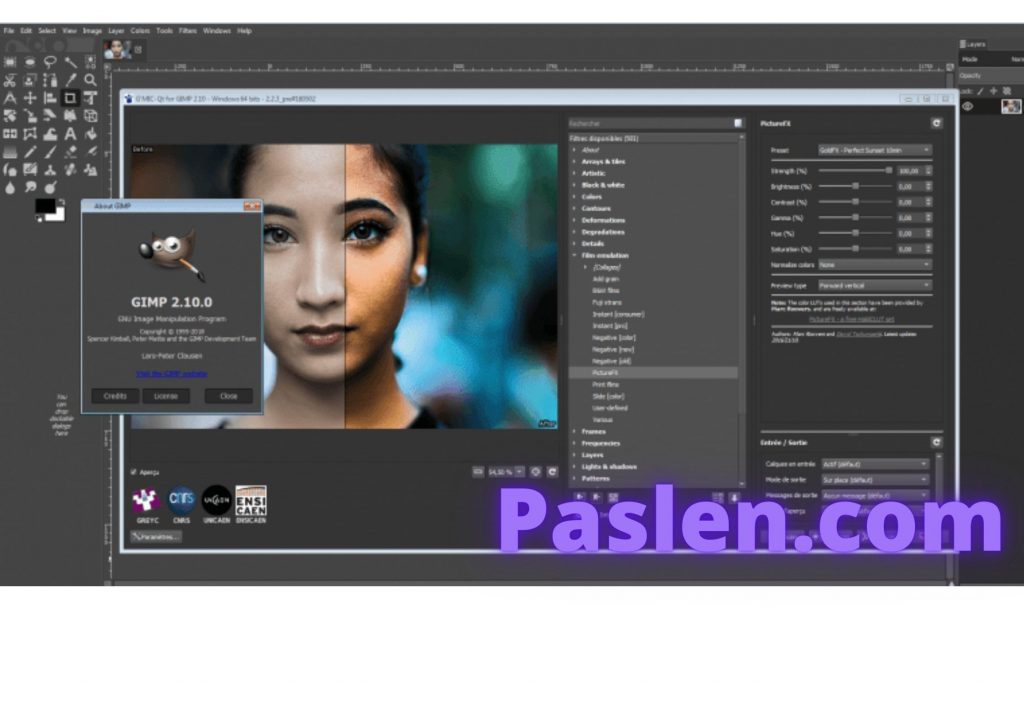Adjust the Brightness (%) slider

(x=856, y=186)
